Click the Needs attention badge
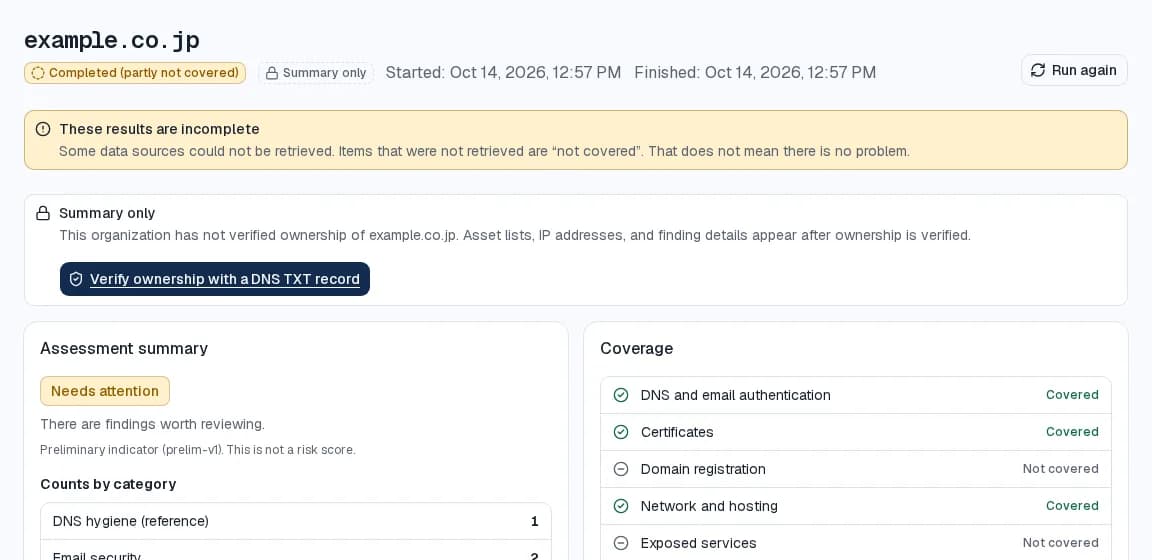The width and height of the screenshot is (1152, 560). pyautogui.click(x=105, y=391)
